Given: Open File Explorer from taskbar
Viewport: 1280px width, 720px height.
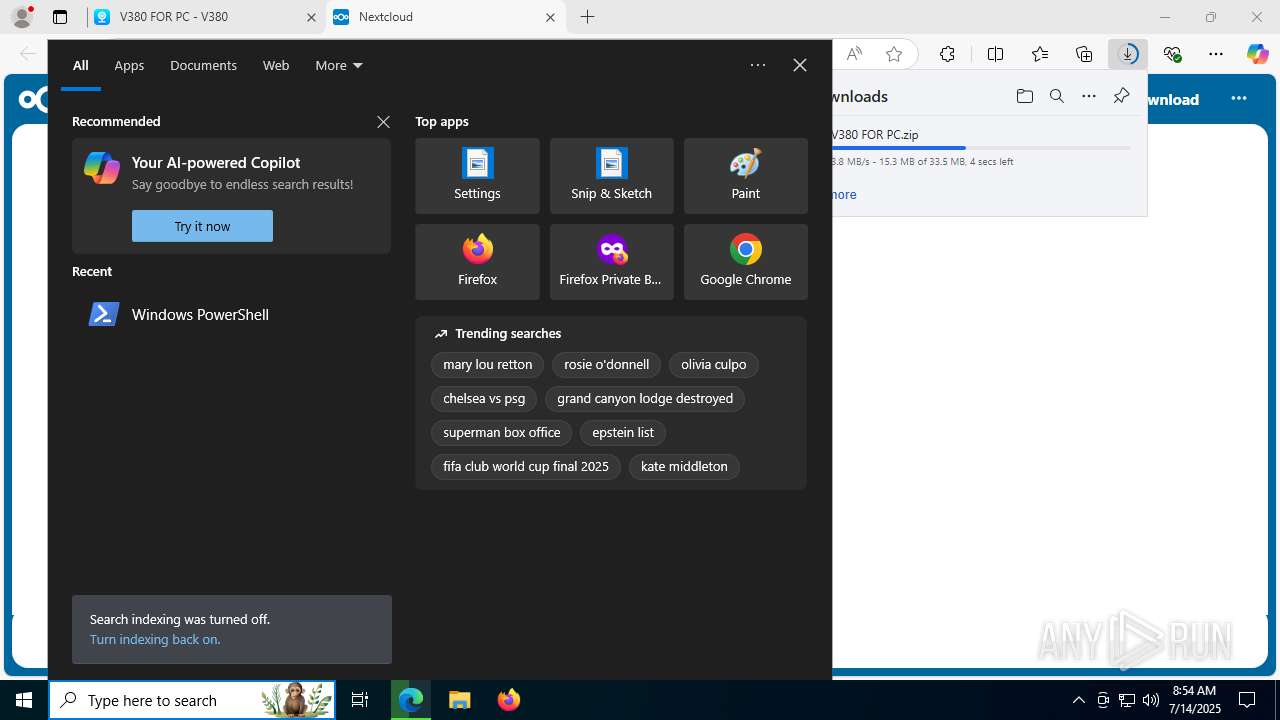Looking at the screenshot, I should 459,700.
